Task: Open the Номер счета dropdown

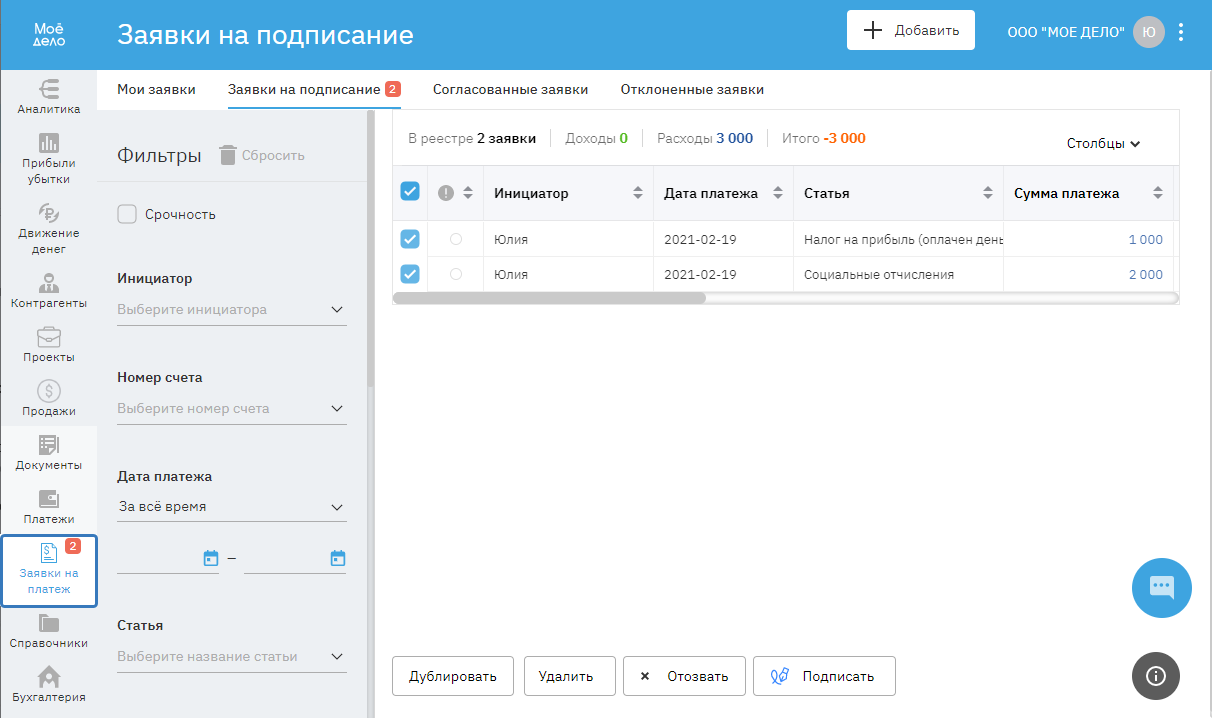Action: point(232,409)
